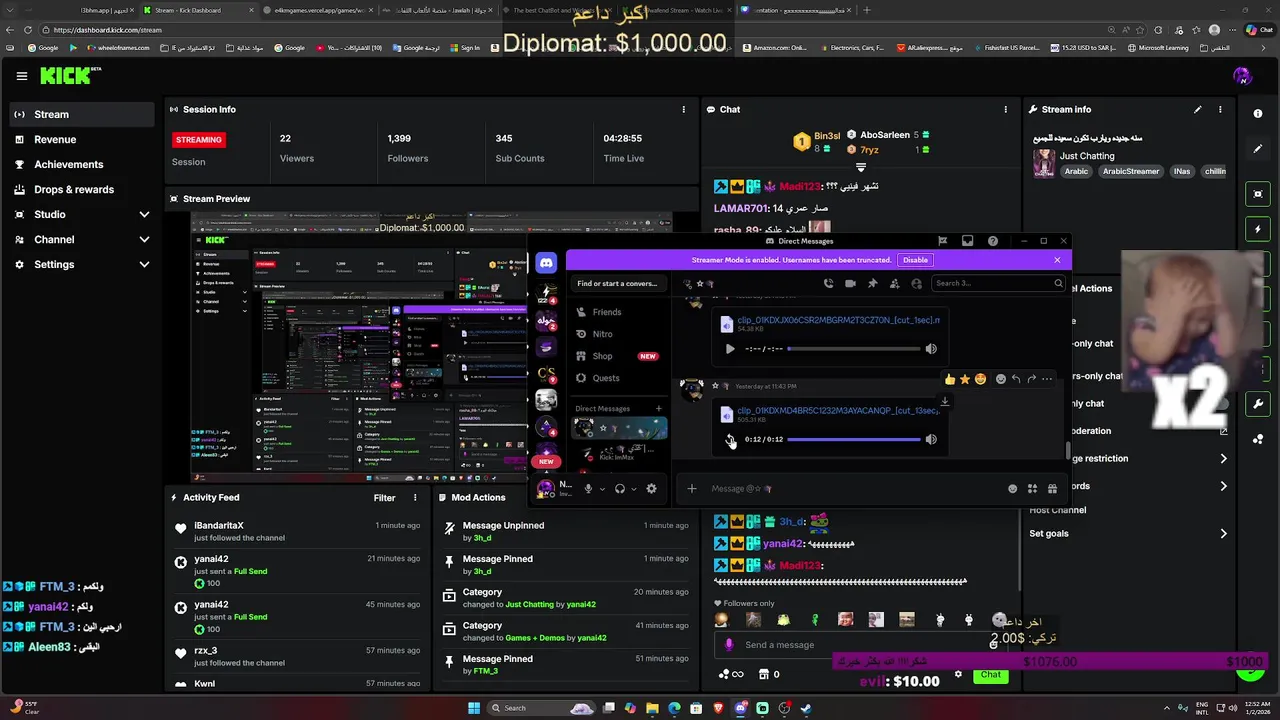Show the Discord user profile panel

[916, 283]
